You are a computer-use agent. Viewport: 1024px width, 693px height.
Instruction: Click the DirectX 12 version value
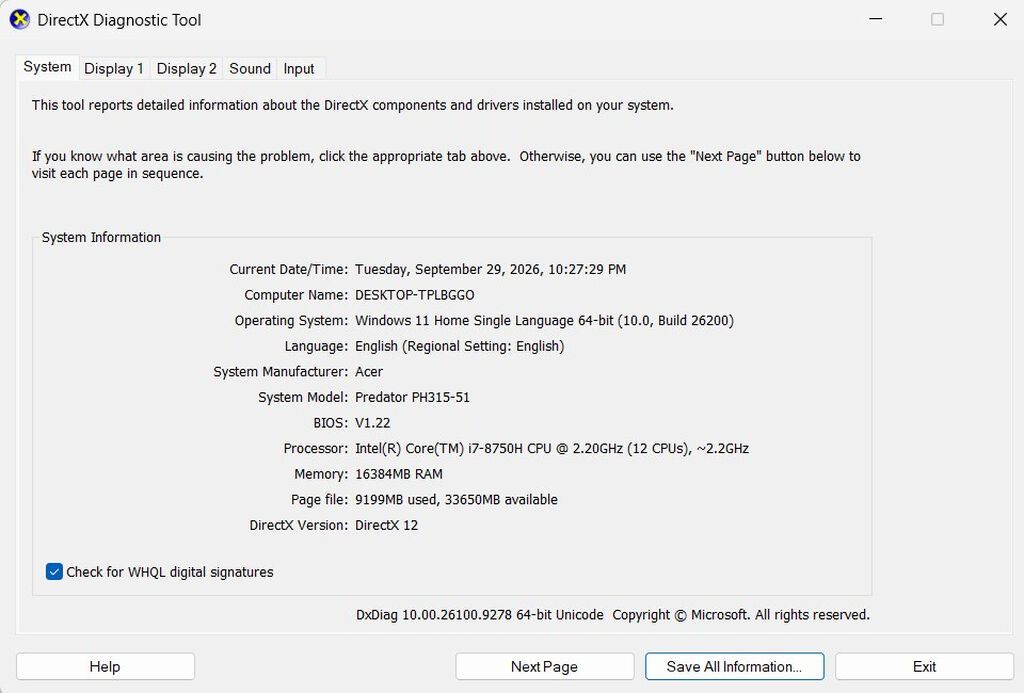(x=386, y=525)
